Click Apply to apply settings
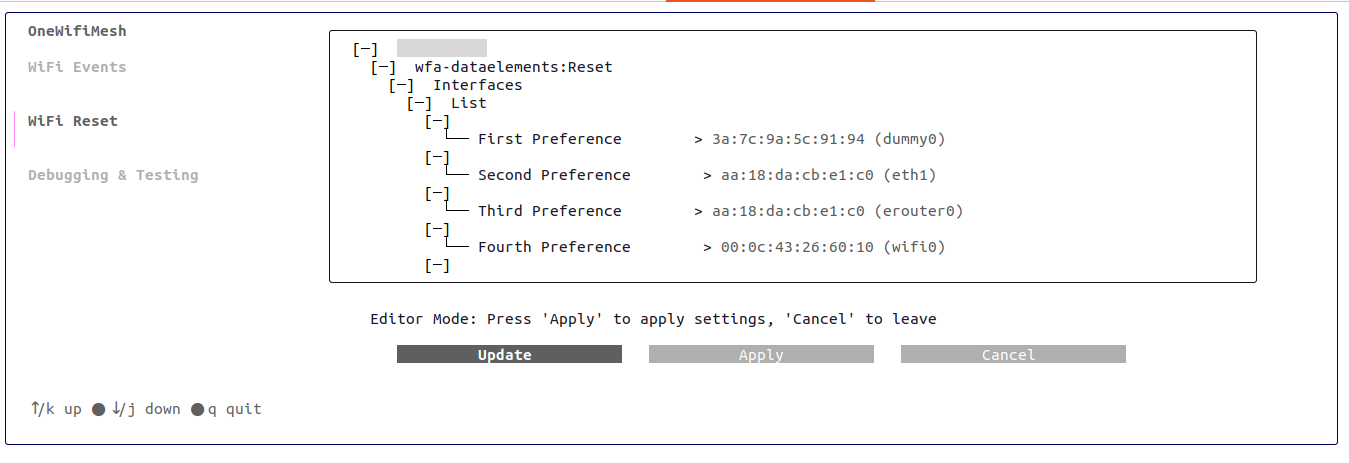1349x463 pixels. click(x=761, y=355)
